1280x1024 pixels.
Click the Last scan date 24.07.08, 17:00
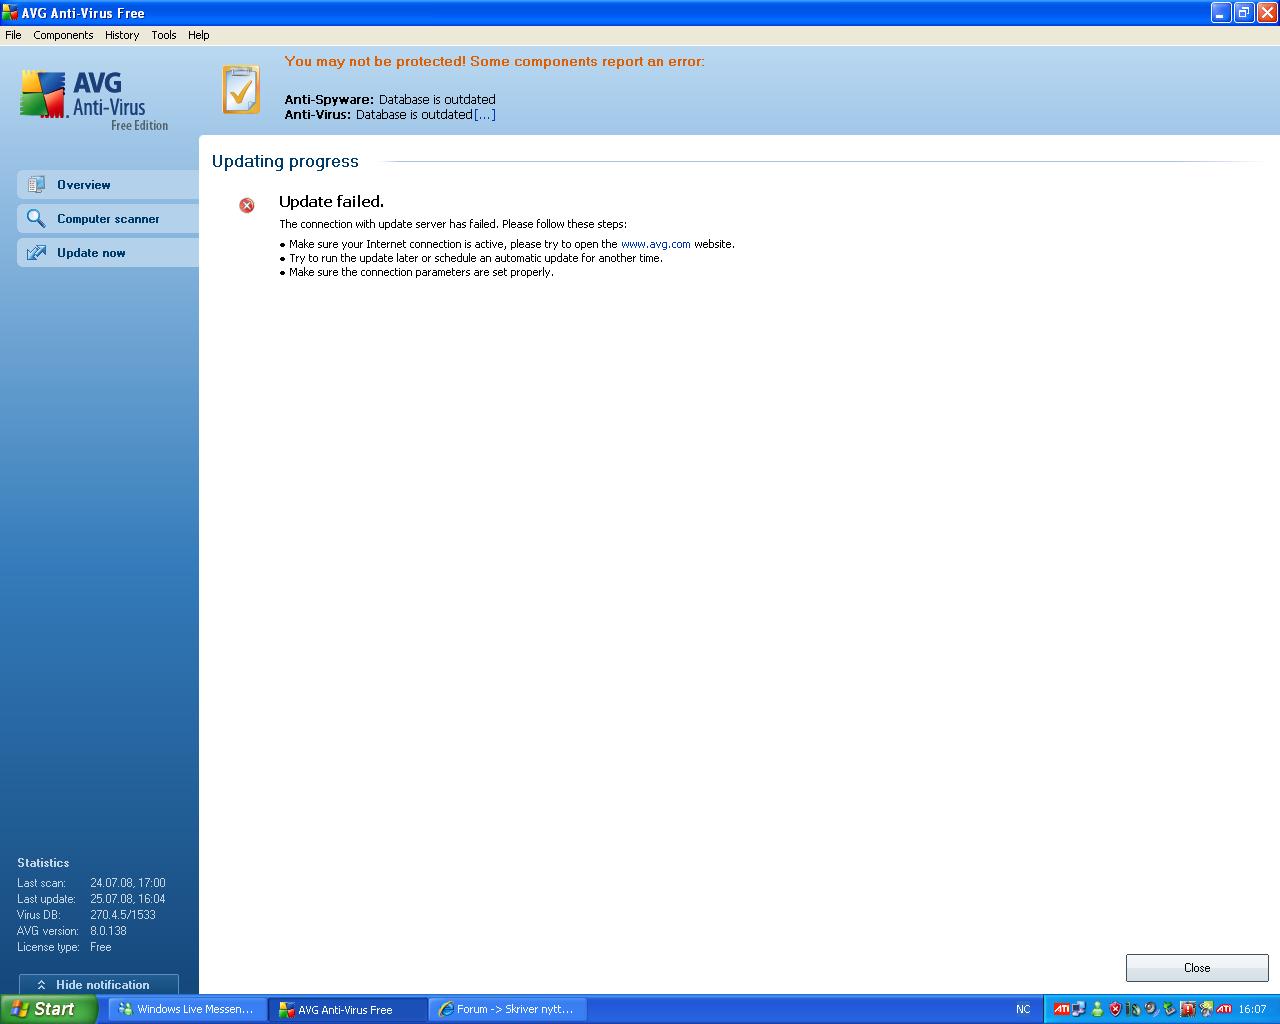pos(128,883)
